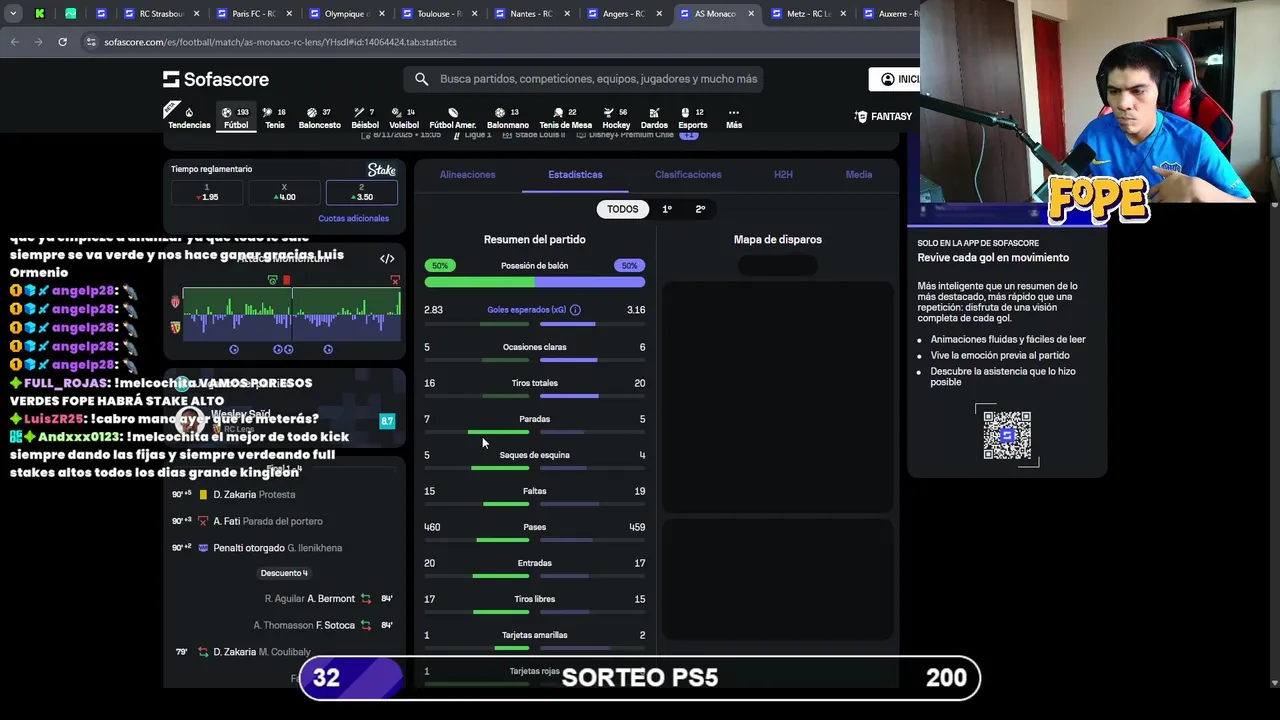Click the browser address bar URL
The width and height of the screenshot is (1280, 720).
tap(280, 42)
